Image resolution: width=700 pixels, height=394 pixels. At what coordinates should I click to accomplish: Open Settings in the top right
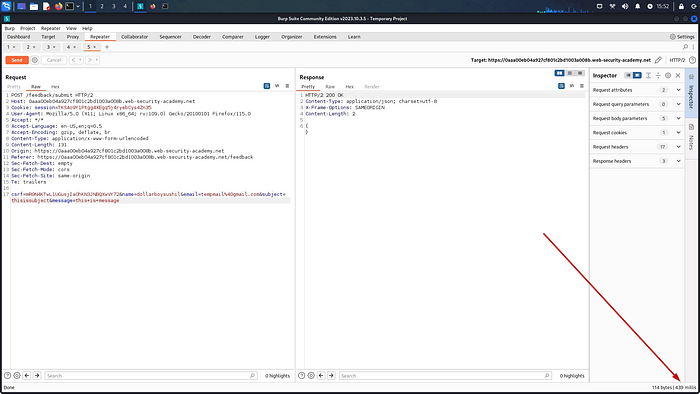tap(682, 37)
